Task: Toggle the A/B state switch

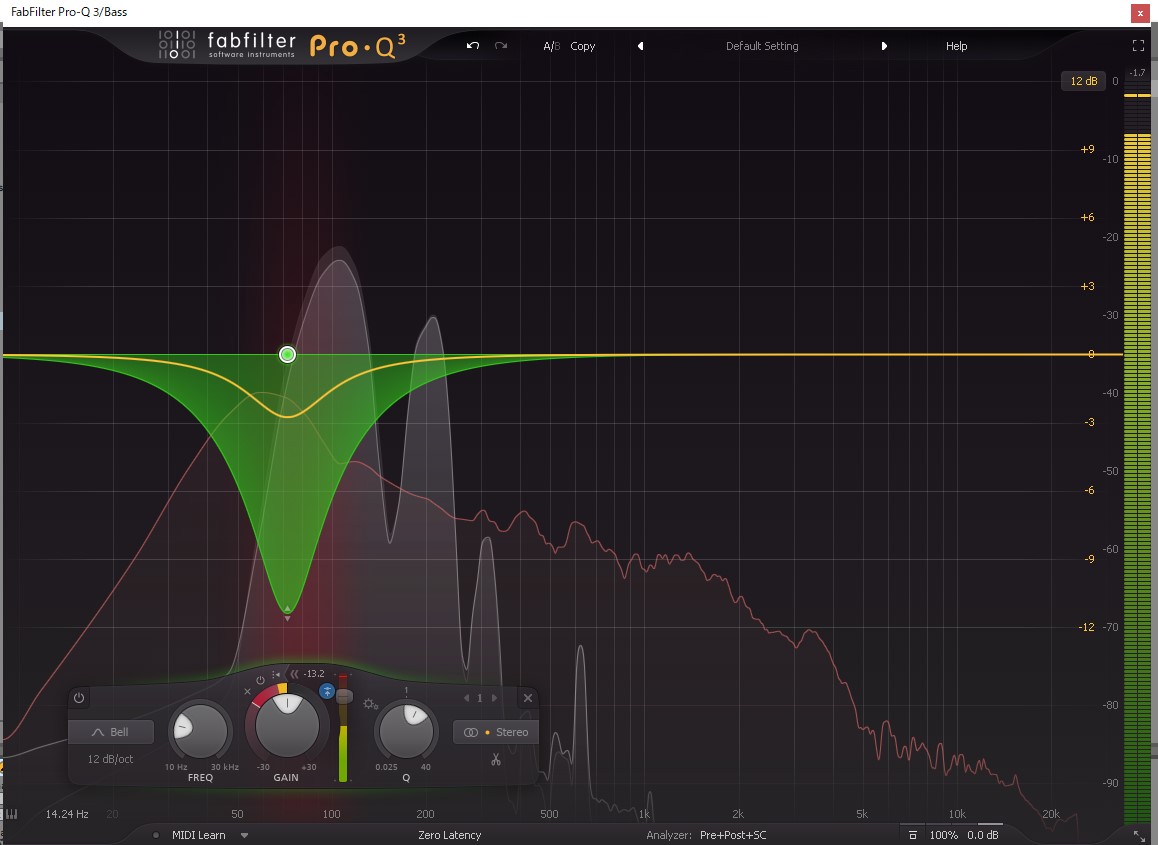Action: pos(552,46)
